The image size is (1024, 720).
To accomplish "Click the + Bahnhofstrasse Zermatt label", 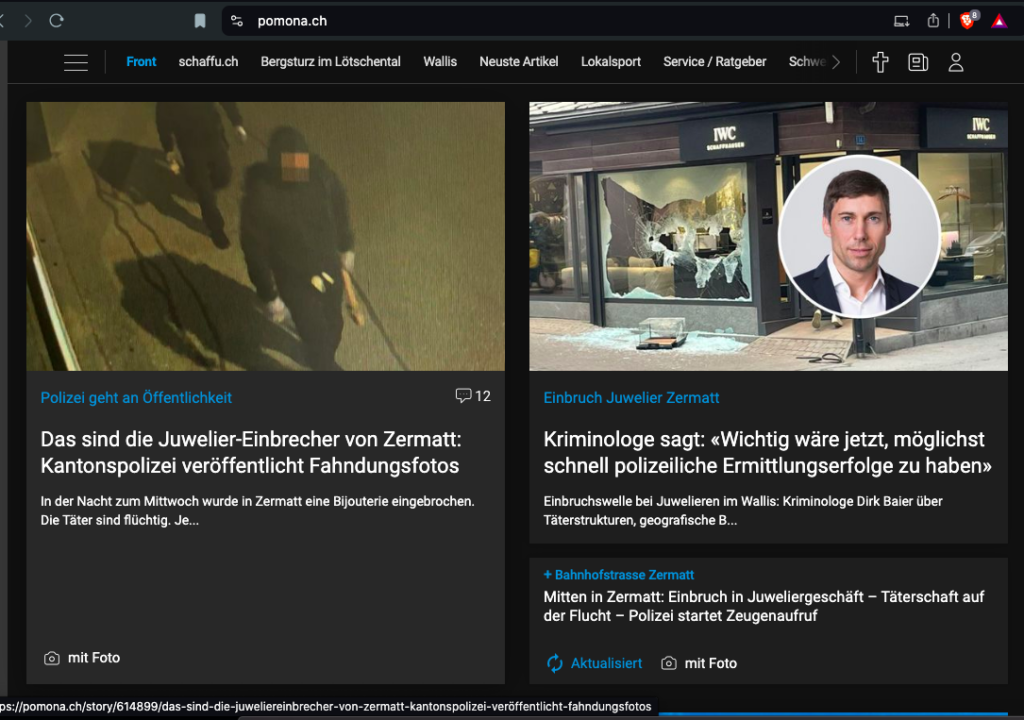I will pos(618,575).
